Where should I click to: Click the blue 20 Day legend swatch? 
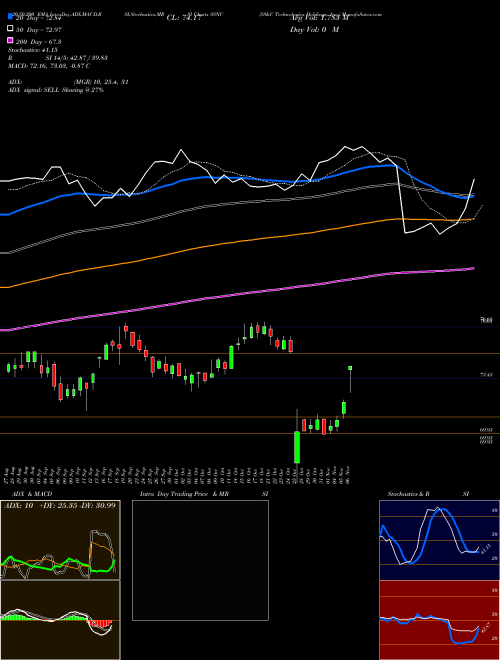[11, 17]
